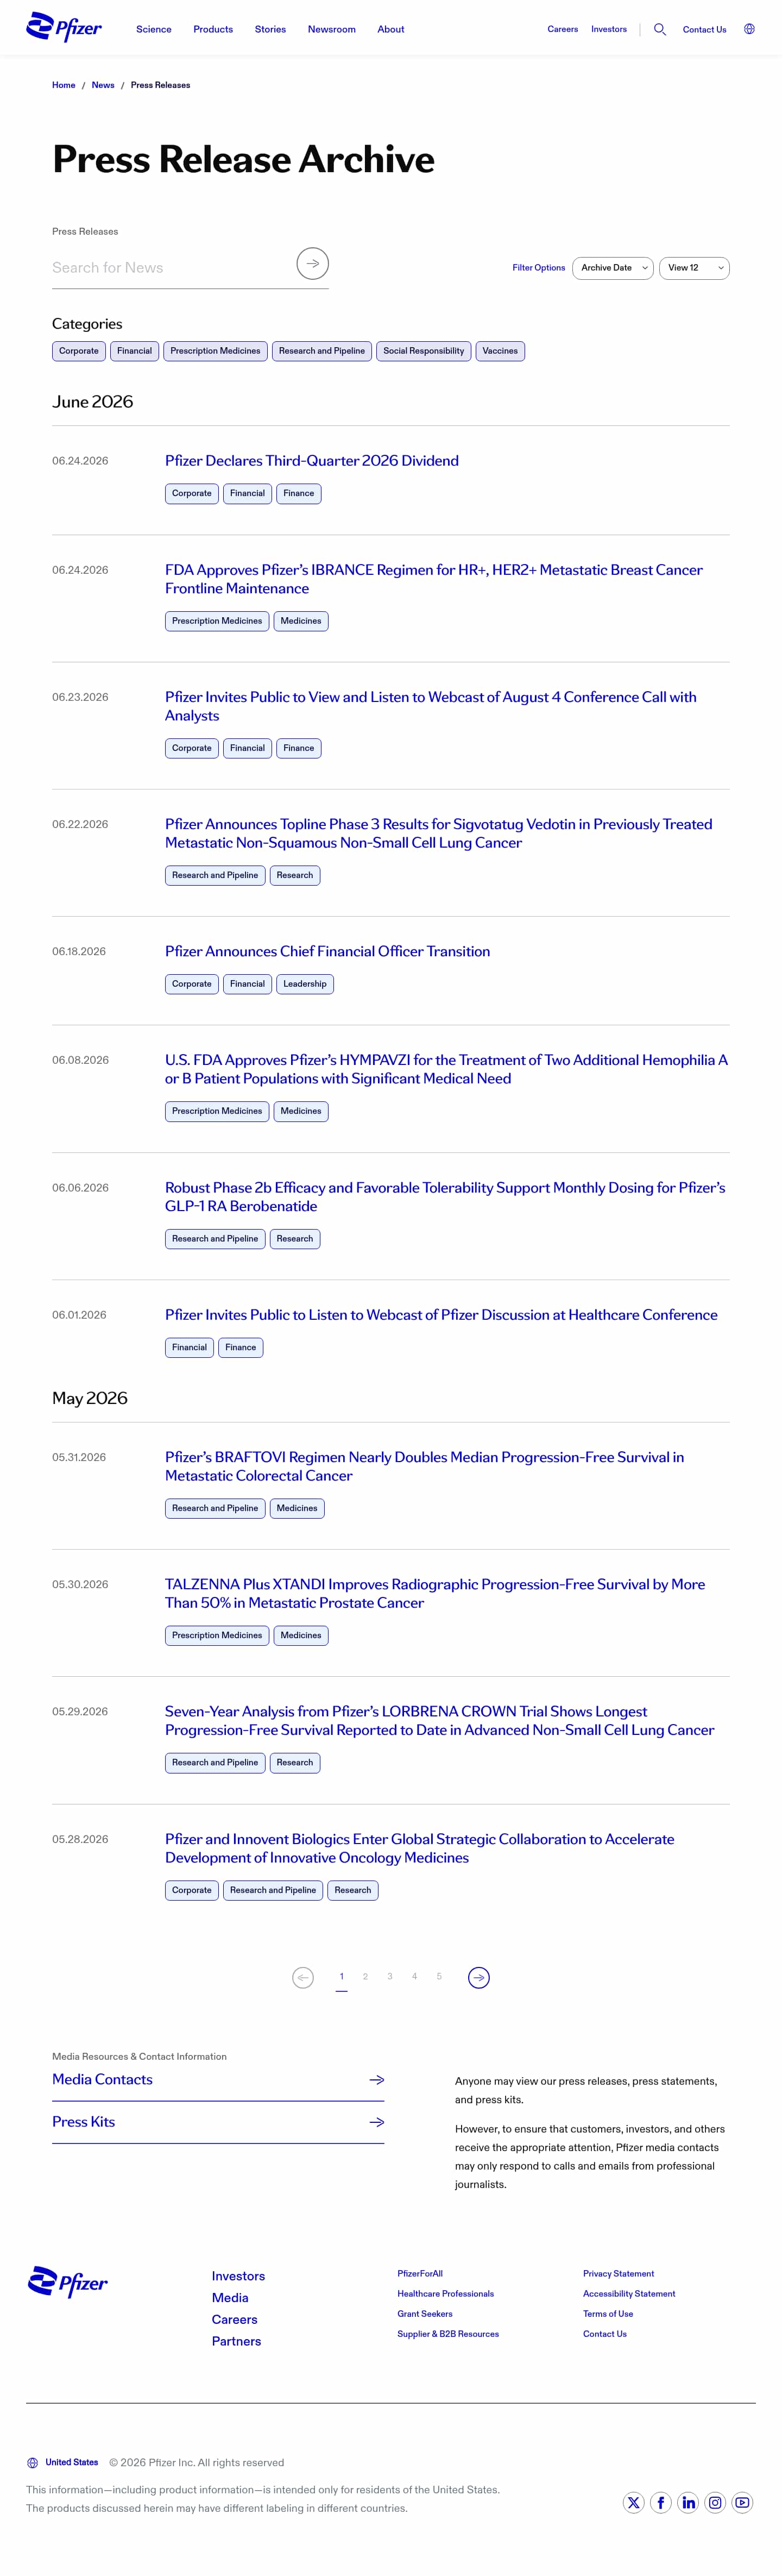Expand the Archive Date dropdown
Image resolution: width=782 pixels, height=2576 pixels.
tap(613, 268)
